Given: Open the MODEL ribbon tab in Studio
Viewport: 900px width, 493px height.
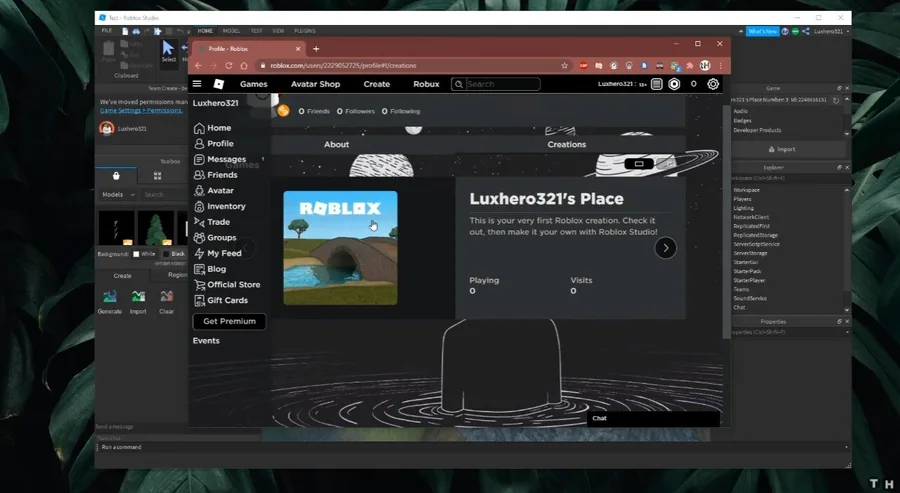Looking at the screenshot, I should pyautogui.click(x=231, y=31).
